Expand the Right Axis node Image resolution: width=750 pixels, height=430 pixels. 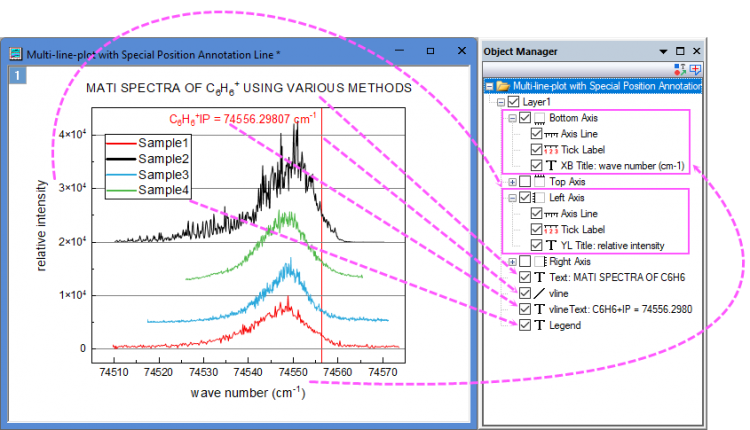(x=513, y=261)
